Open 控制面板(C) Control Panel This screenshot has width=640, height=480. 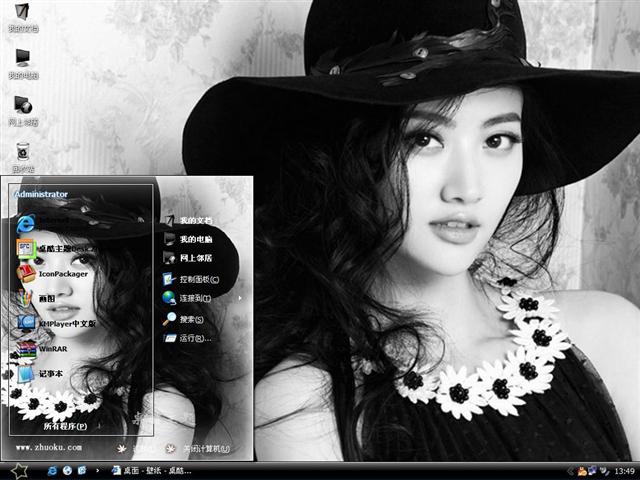pyautogui.click(x=191, y=279)
